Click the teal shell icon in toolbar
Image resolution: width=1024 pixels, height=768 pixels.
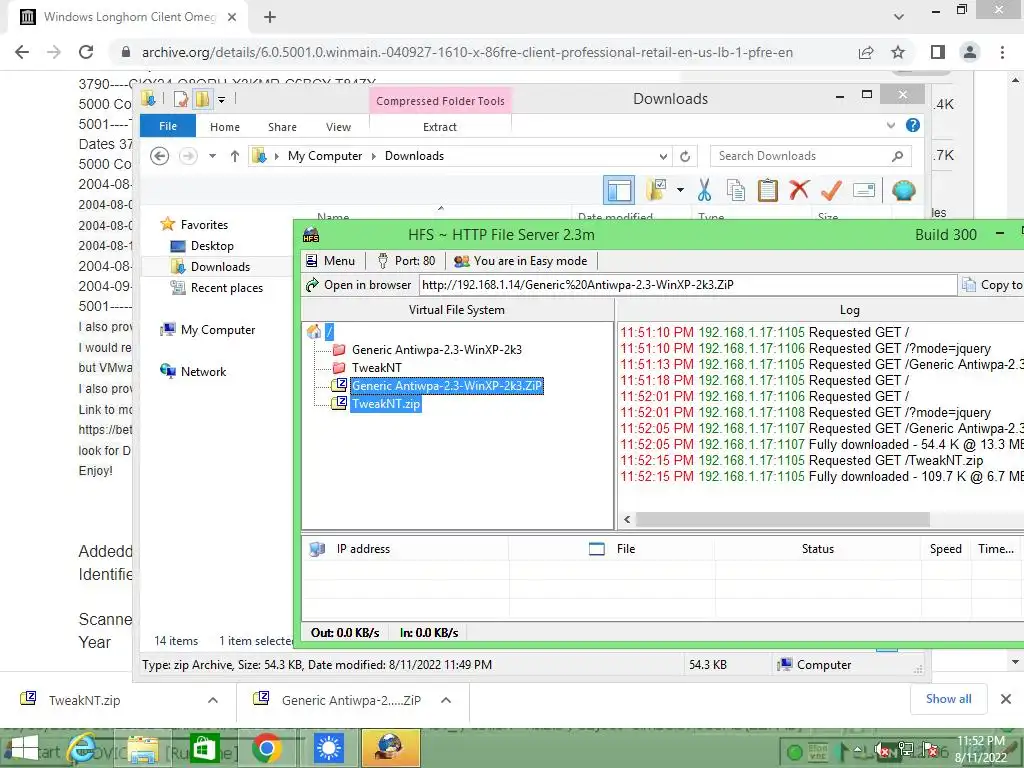pyautogui.click(x=904, y=190)
